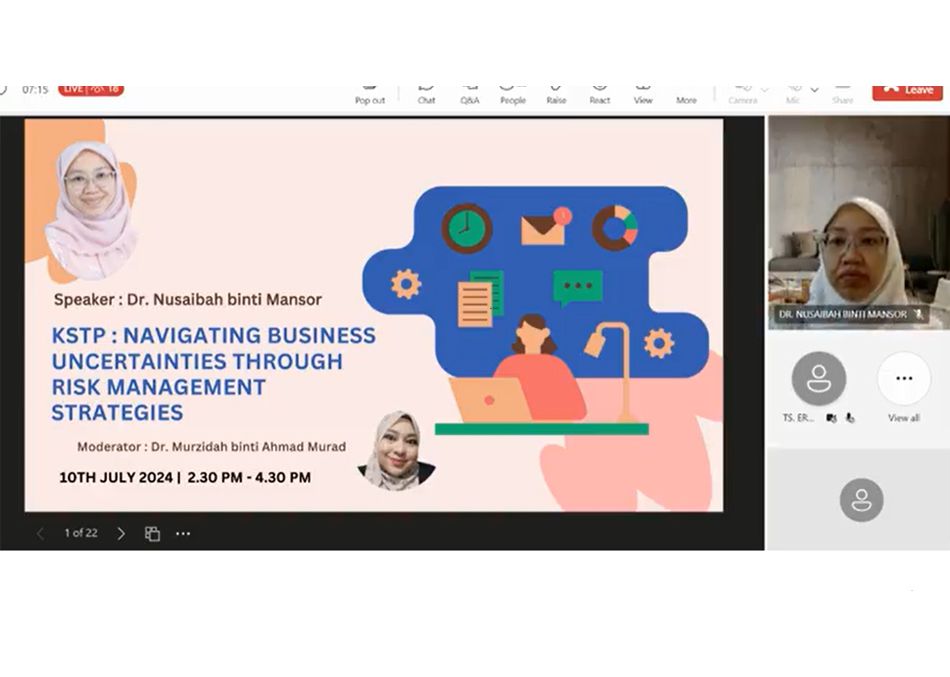
Task: Open the Q&A panel
Action: tap(469, 93)
